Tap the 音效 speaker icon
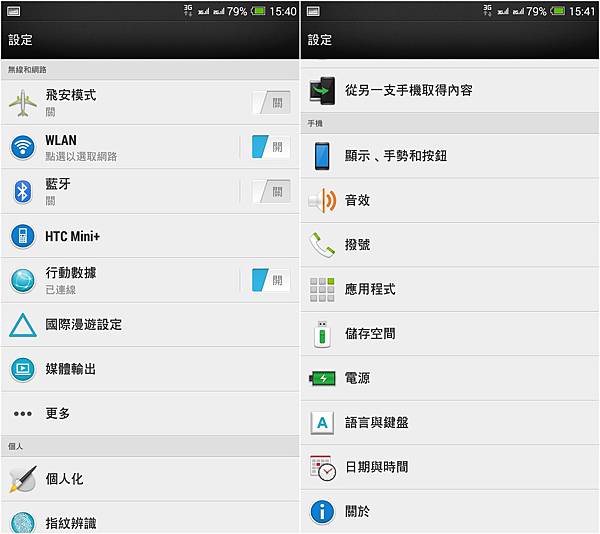 (x=322, y=200)
